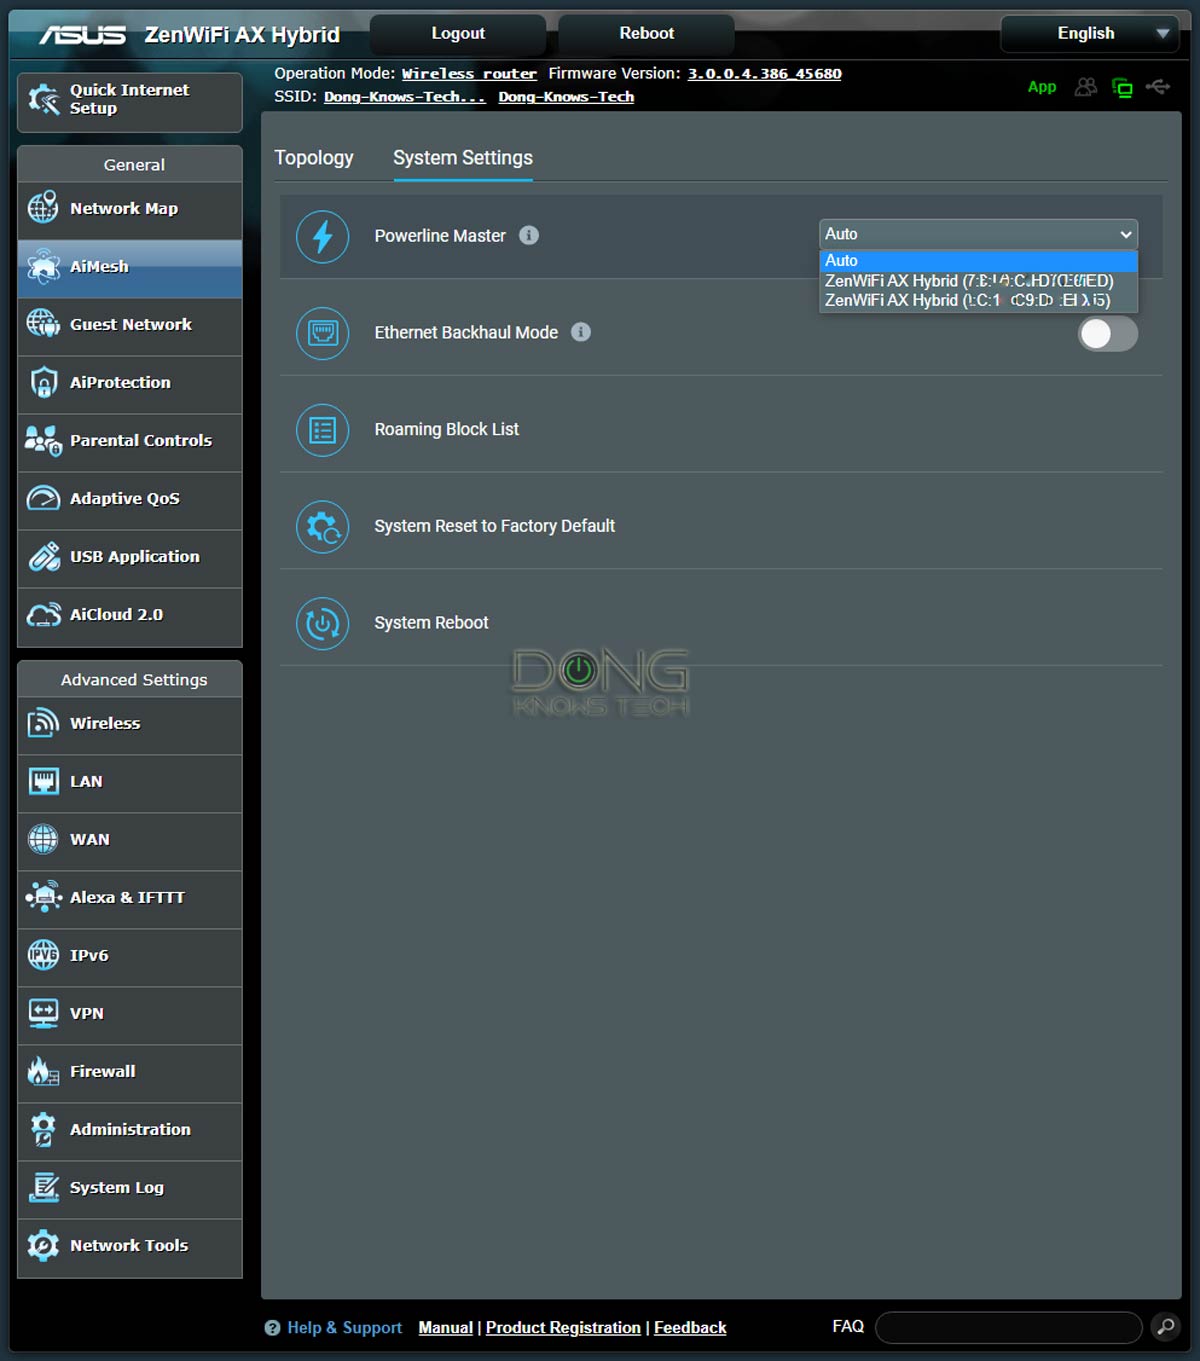Open Quick Internet Setup wizard icon
This screenshot has width=1200, height=1361.
coord(44,99)
